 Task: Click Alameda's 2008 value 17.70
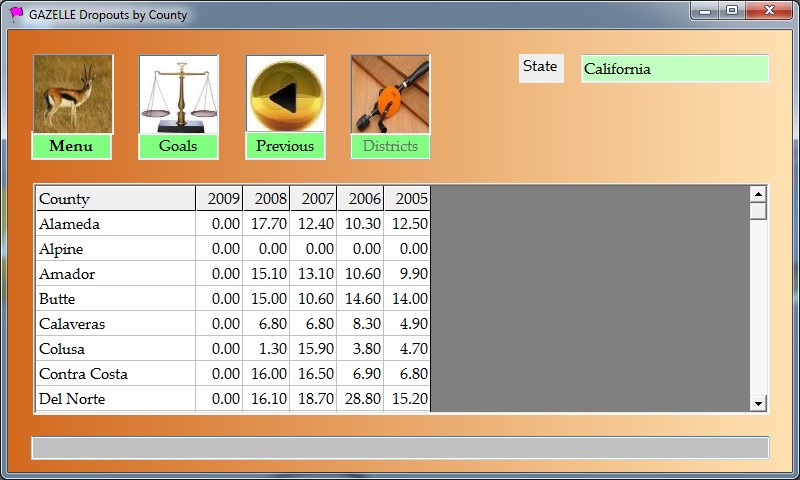coord(266,223)
